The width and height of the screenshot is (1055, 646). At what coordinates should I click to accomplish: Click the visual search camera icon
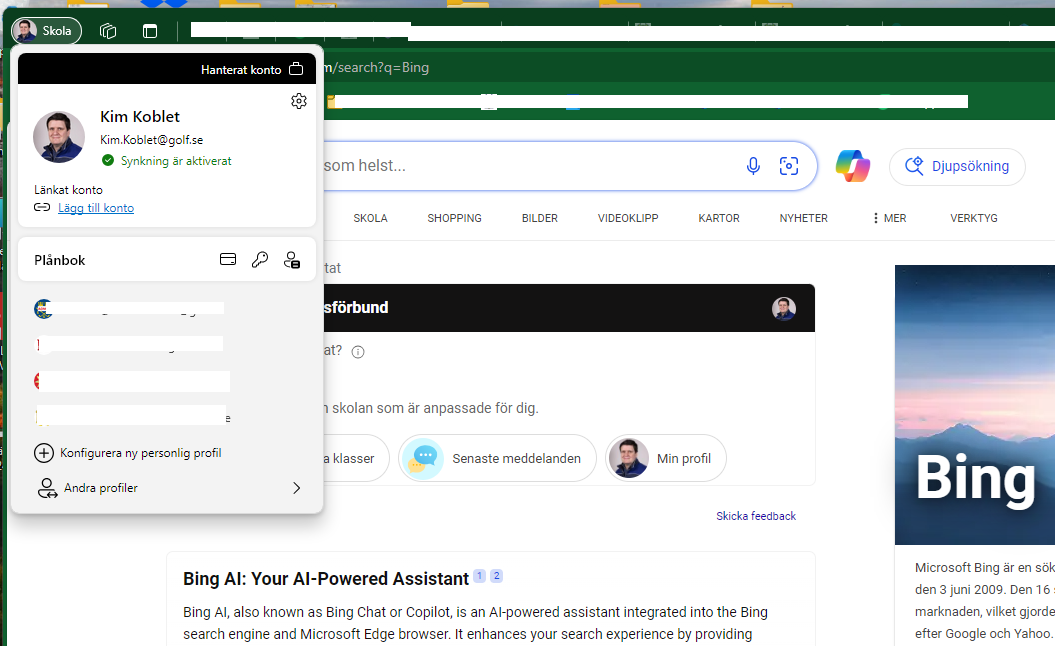click(x=789, y=166)
